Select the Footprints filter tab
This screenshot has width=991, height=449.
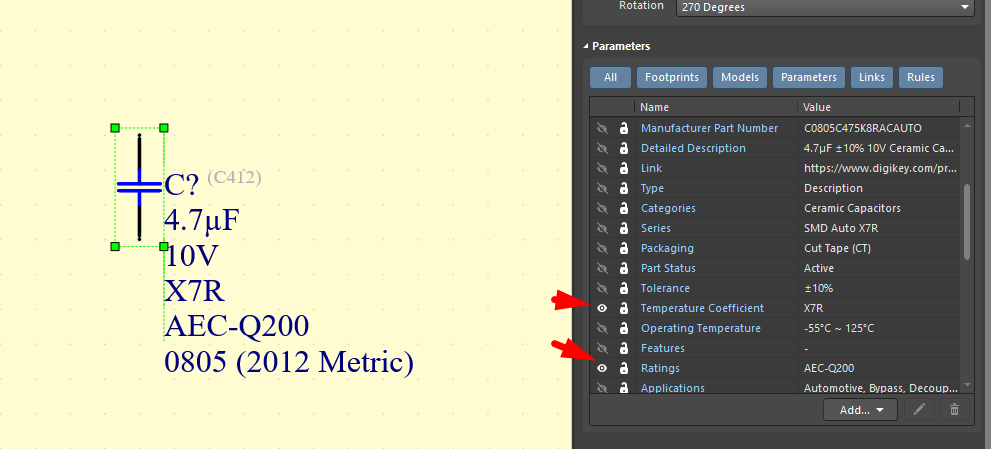(672, 77)
